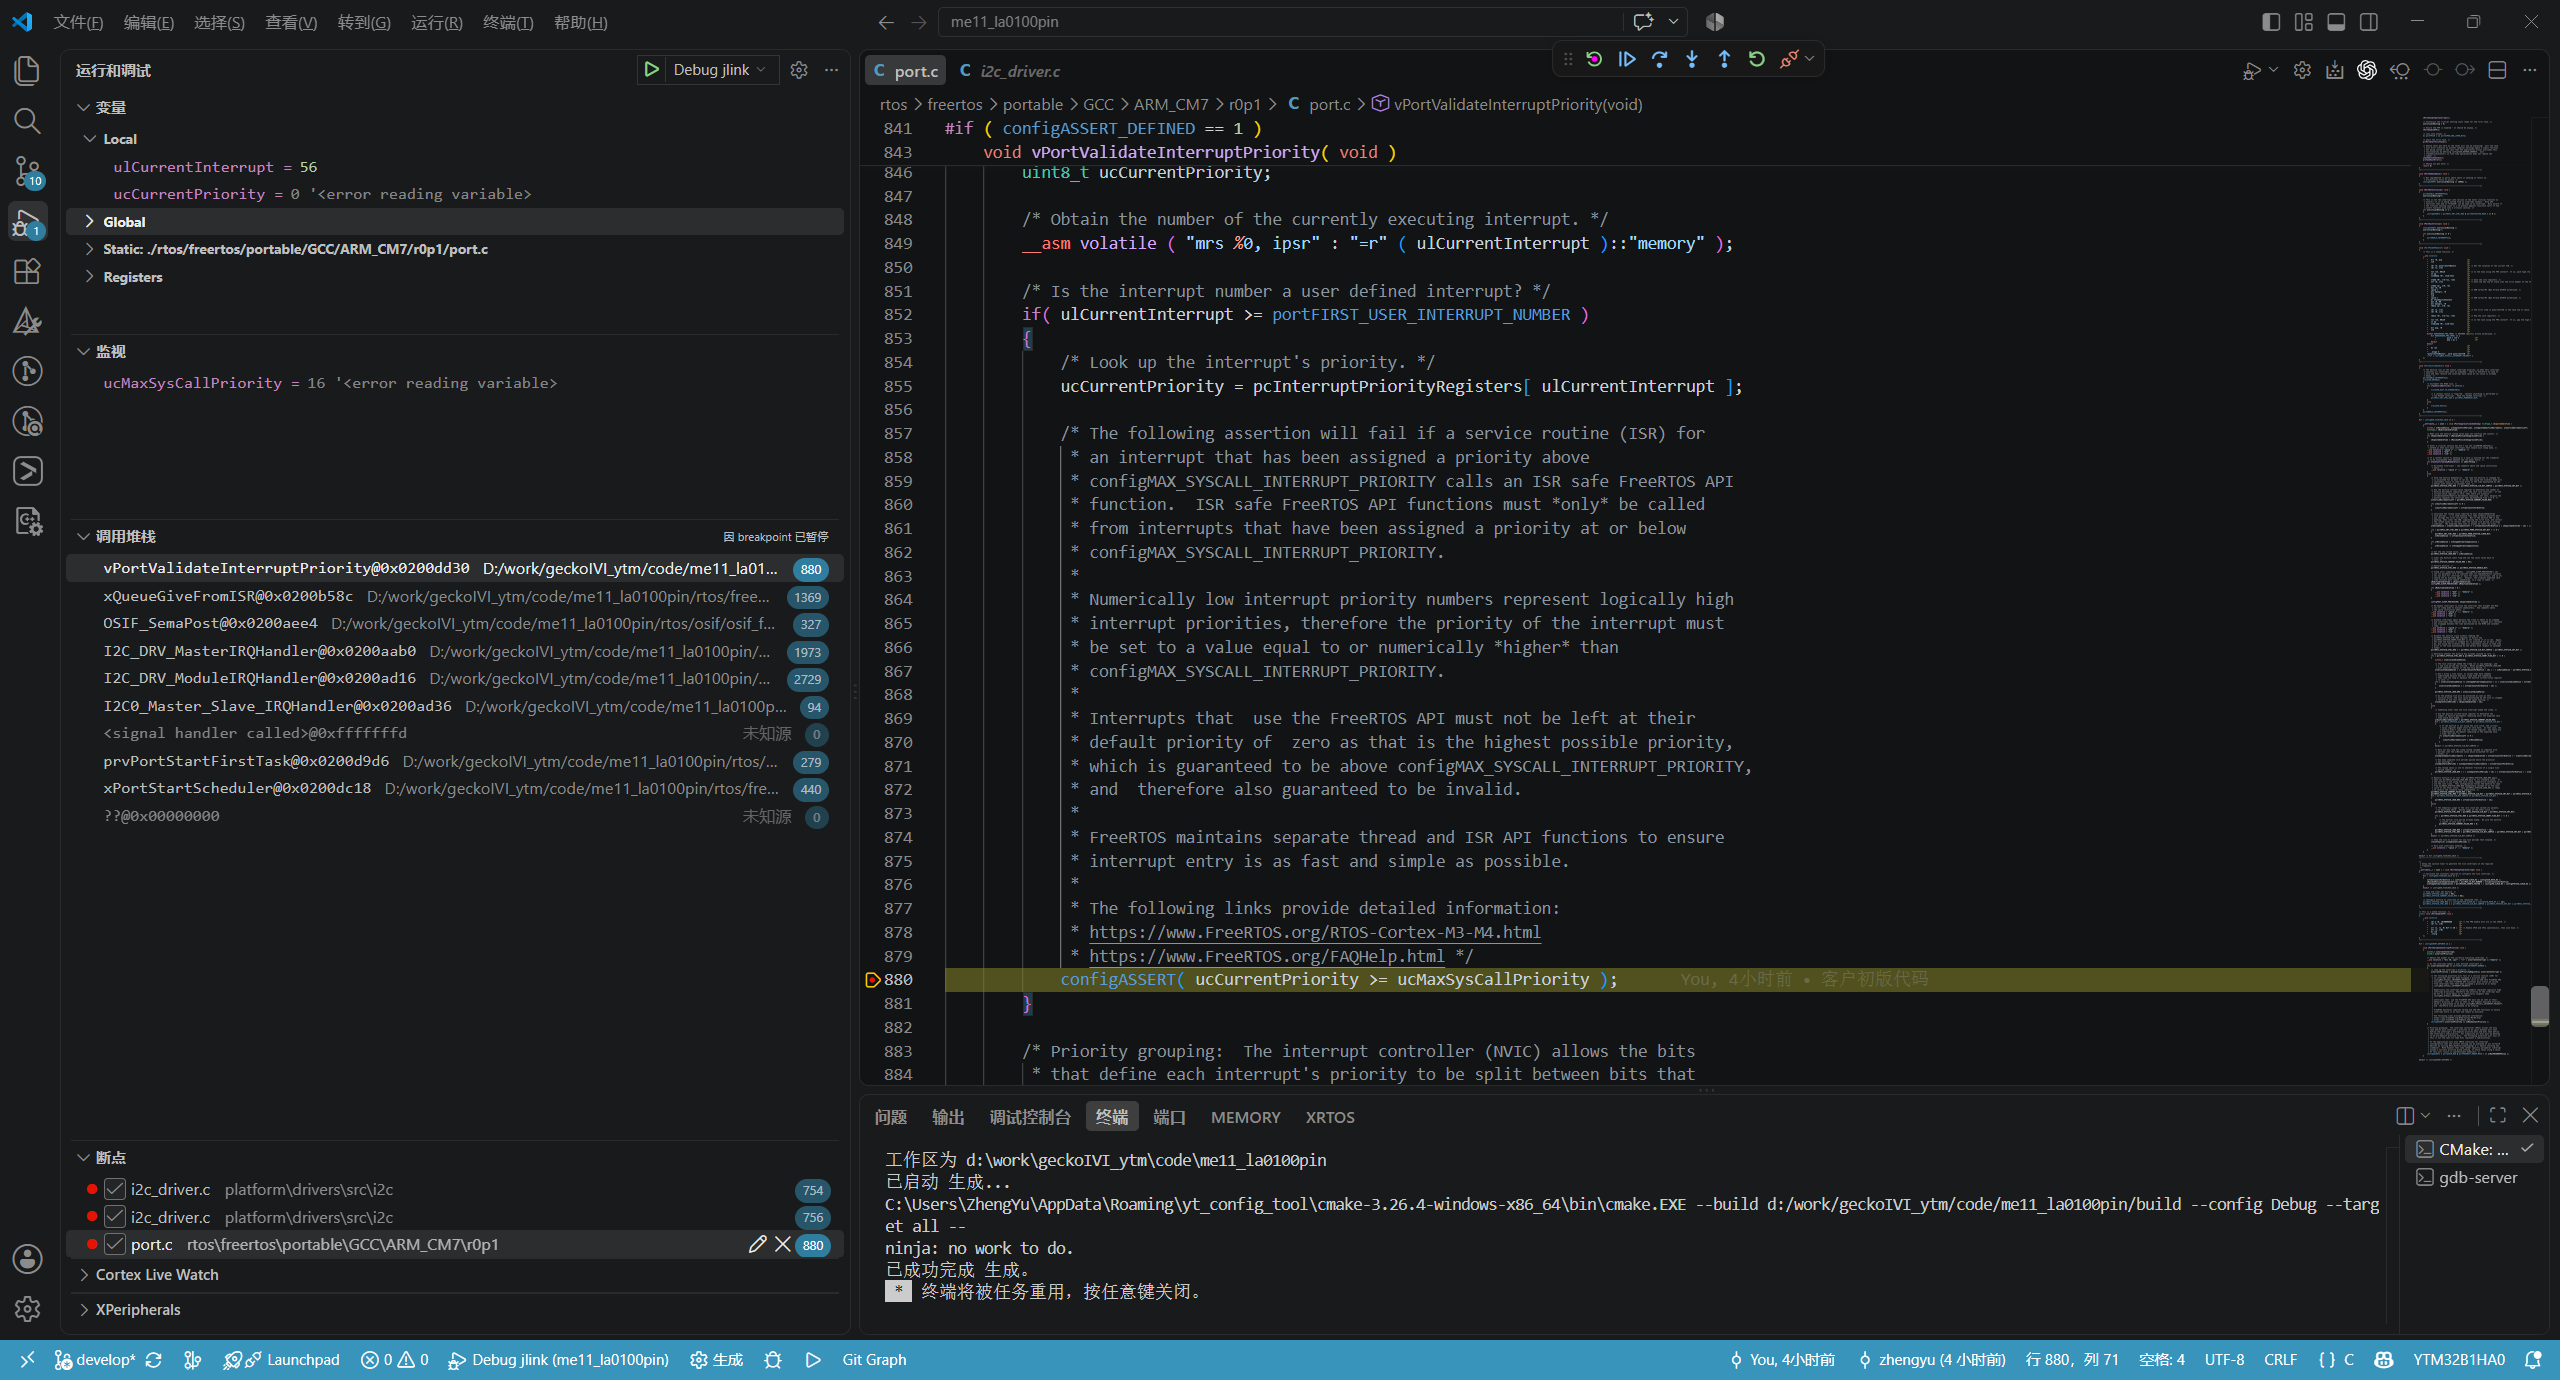Toggle the port.c breakpoint checkbox
The height and width of the screenshot is (1380, 2560).
point(115,1244)
